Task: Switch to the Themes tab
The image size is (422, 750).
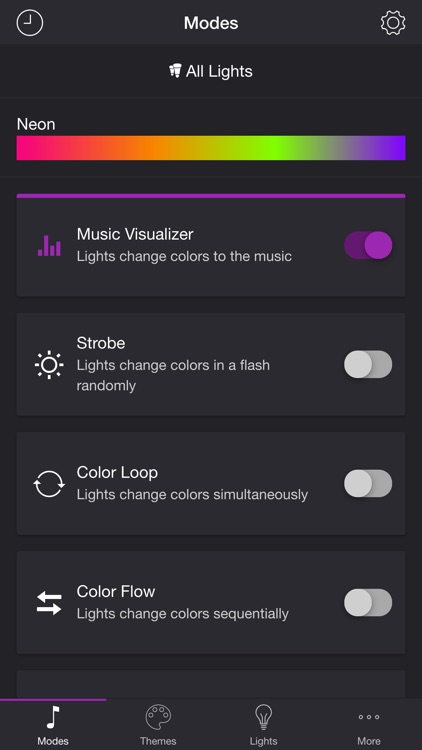Action: 158,725
